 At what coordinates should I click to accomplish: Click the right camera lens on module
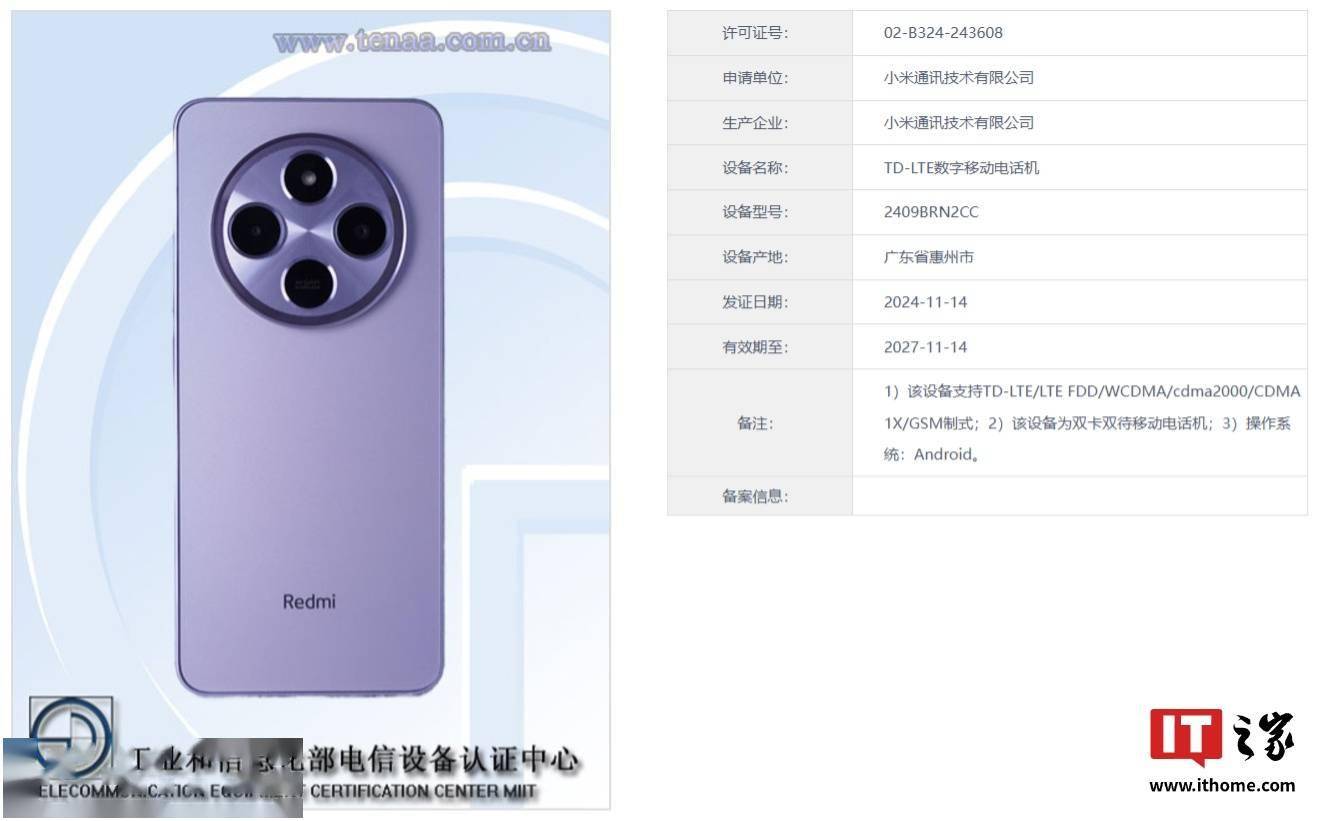361,231
